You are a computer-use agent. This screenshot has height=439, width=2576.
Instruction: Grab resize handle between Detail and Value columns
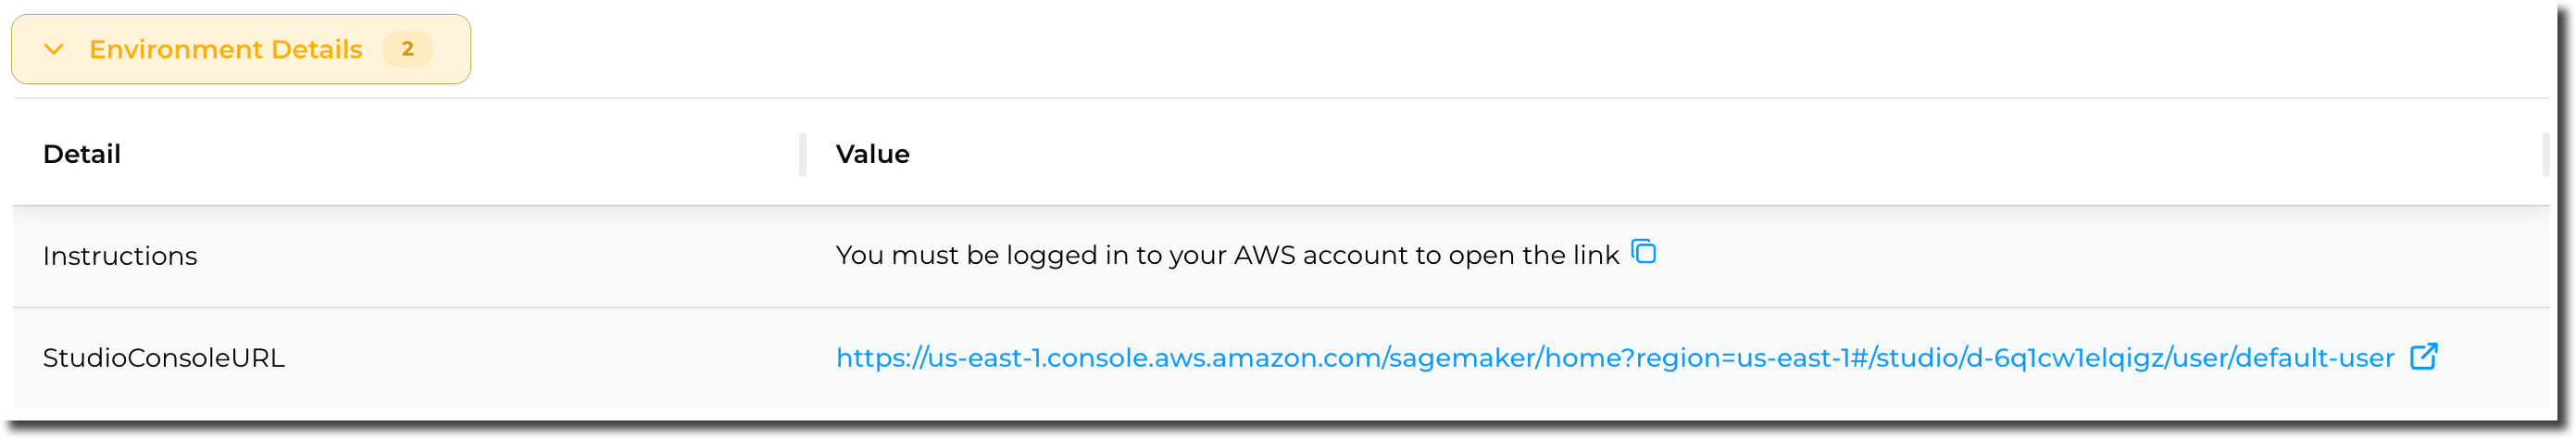coord(802,154)
